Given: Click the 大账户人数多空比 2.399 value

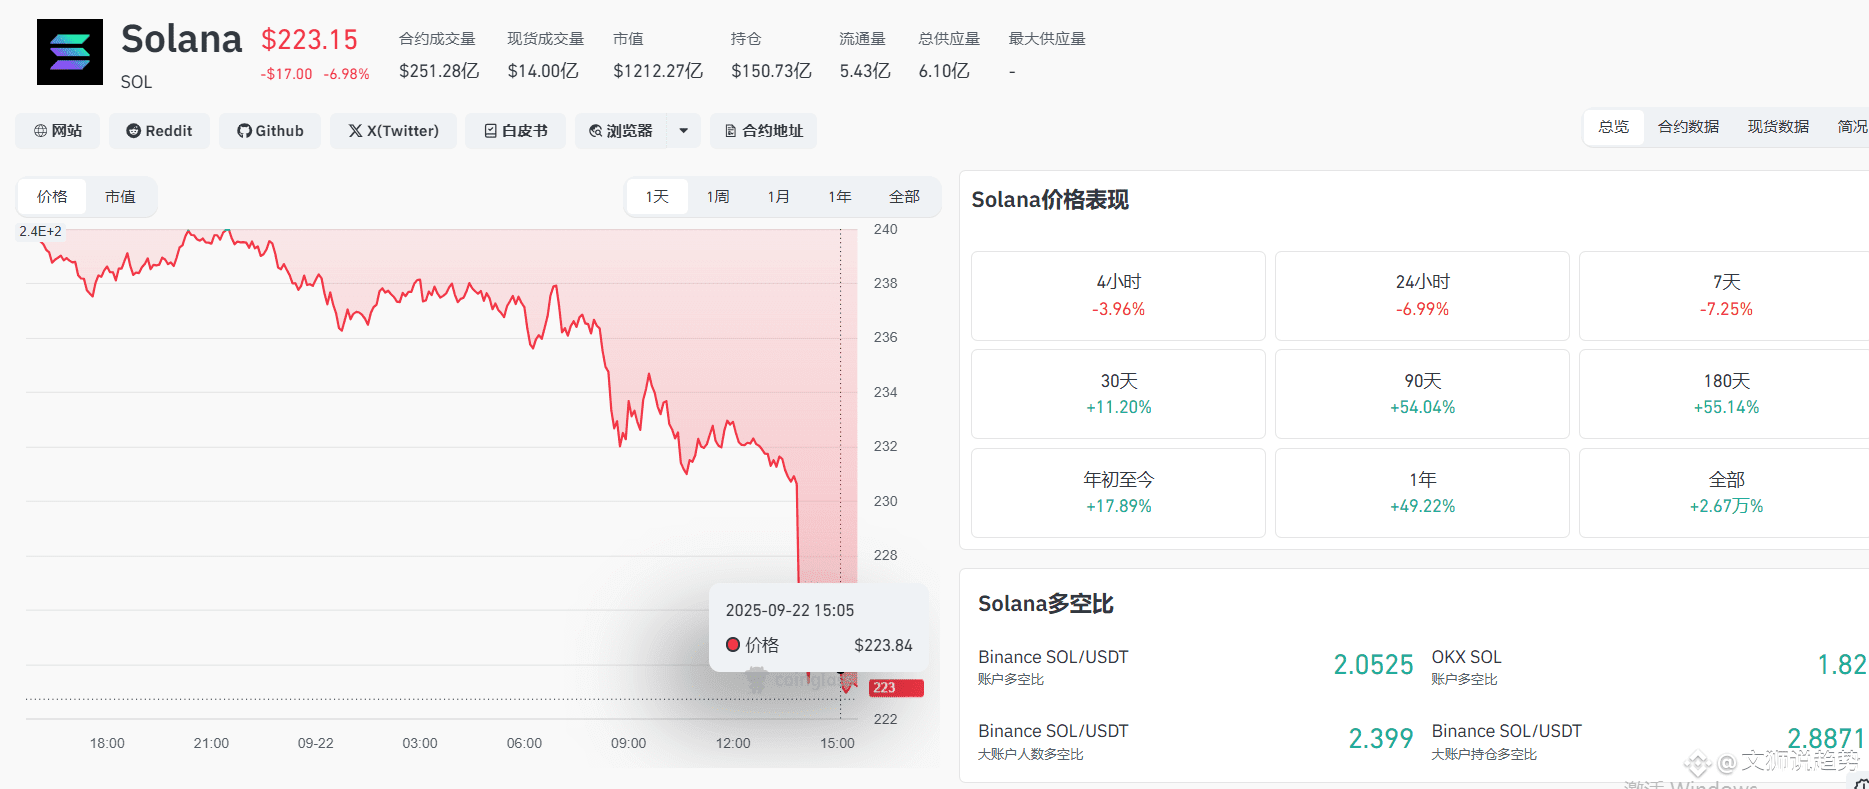Looking at the screenshot, I should [1380, 739].
